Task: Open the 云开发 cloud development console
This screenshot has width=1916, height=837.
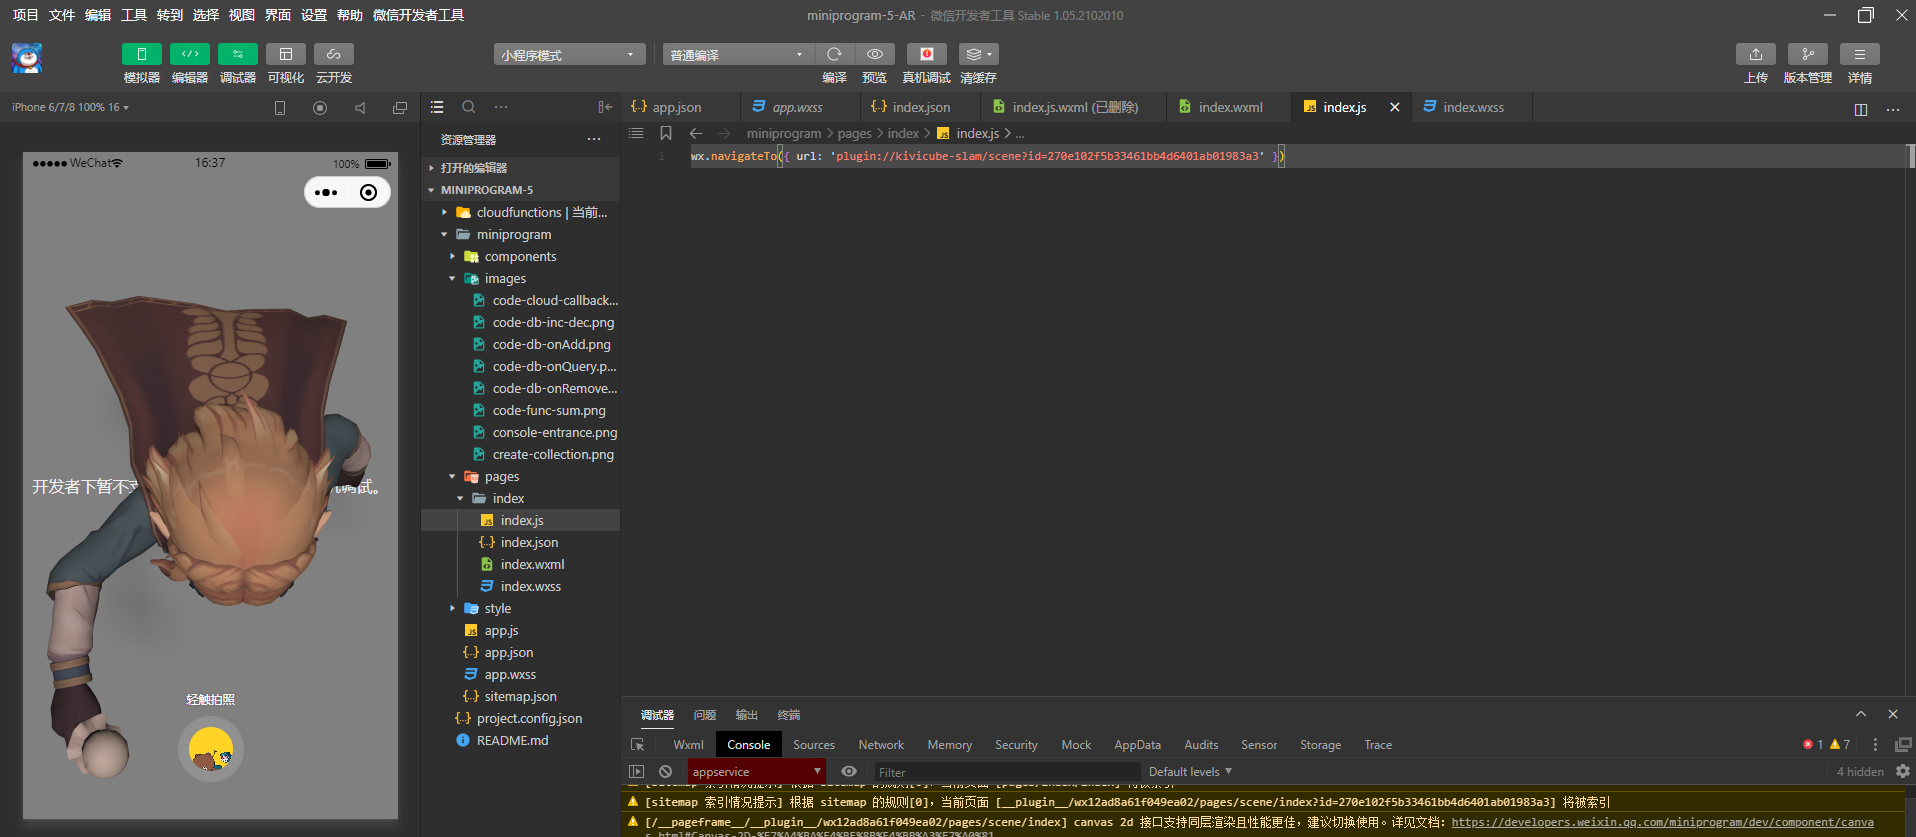Action: pos(333,54)
